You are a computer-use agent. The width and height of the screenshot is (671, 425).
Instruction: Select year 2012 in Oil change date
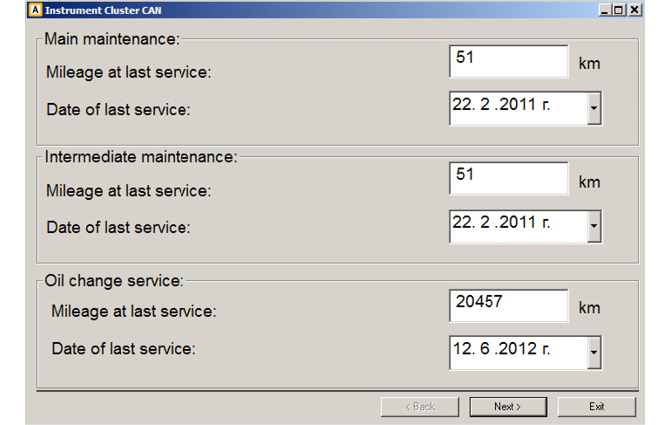click(x=516, y=349)
